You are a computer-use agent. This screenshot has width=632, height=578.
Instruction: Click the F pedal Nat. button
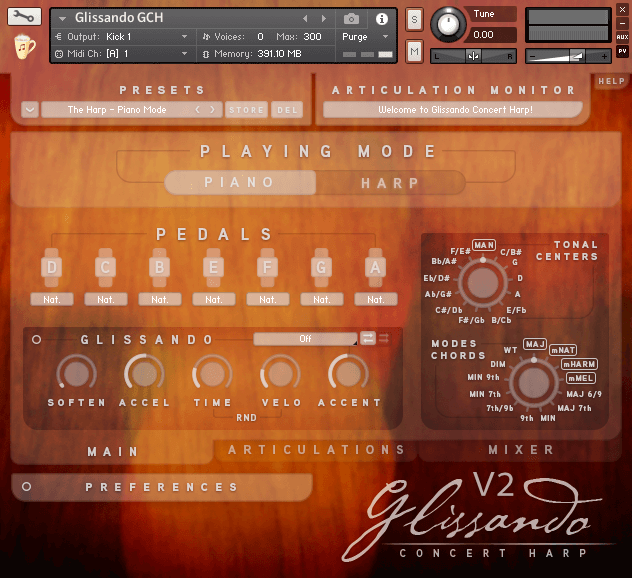coord(268,299)
